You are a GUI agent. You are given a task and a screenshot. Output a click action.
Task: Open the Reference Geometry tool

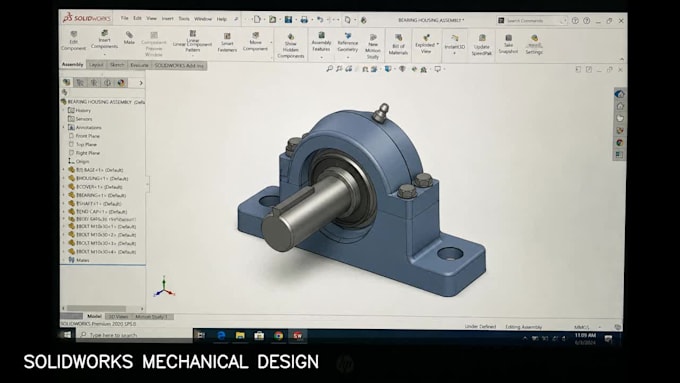348,43
